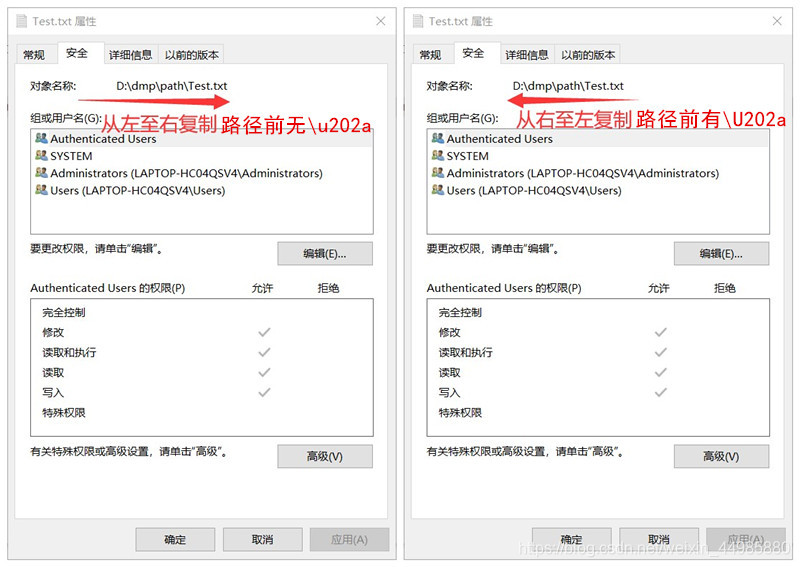The height and width of the screenshot is (567, 800).
Task: Click Administrators group icon in left dialog
Action: coord(41,173)
